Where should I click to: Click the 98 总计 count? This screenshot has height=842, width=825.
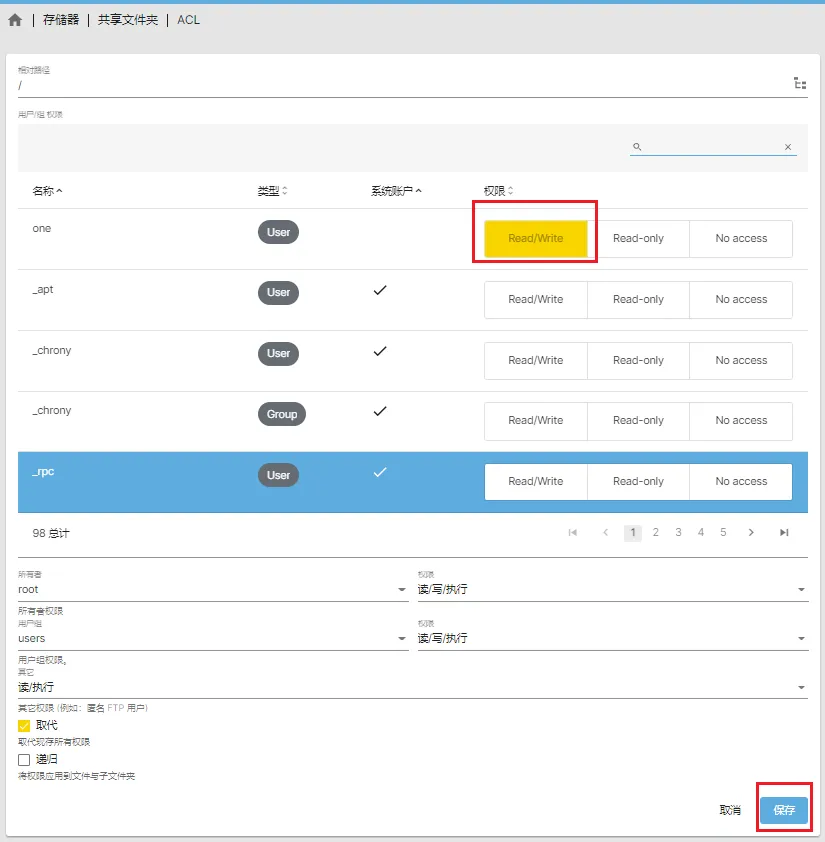[x=51, y=533]
